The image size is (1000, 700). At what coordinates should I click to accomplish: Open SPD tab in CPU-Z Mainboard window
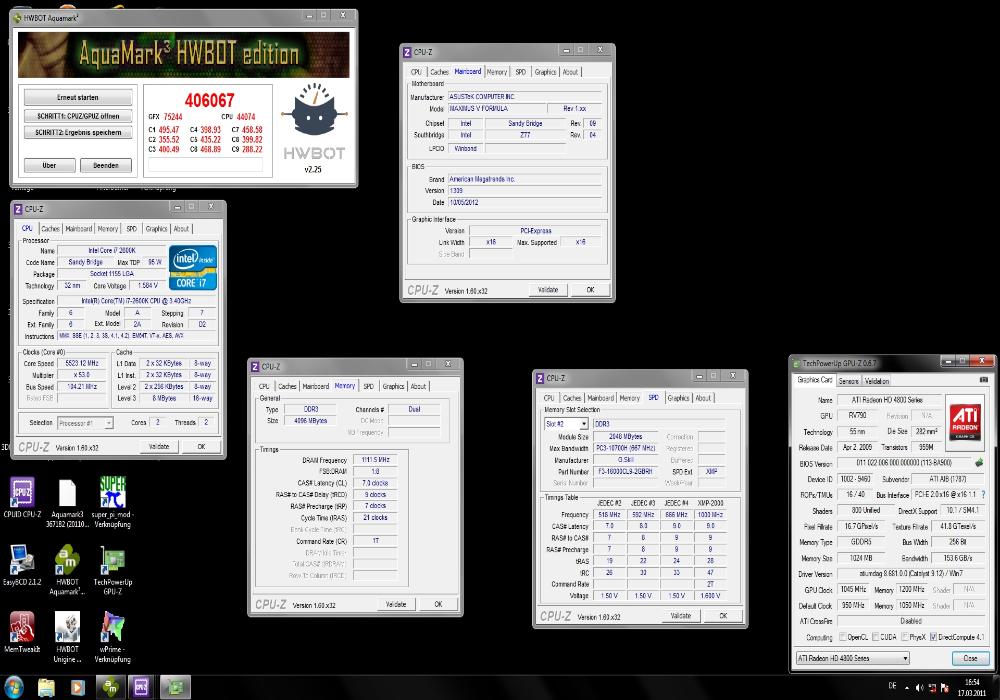pyautogui.click(x=521, y=72)
